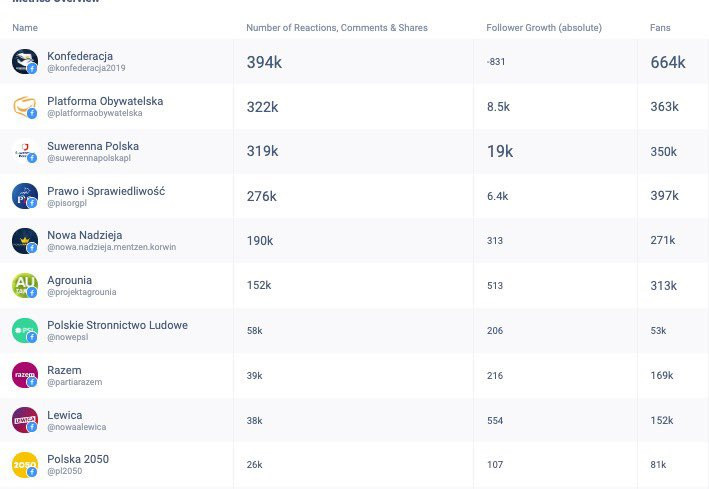
Task: Open the Suwerenna Polska page name
Action: [93, 146]
